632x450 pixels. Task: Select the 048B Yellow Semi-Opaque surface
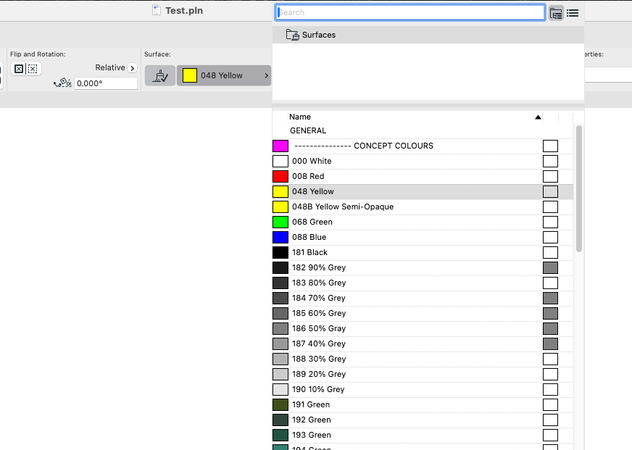tap(423, 207)
